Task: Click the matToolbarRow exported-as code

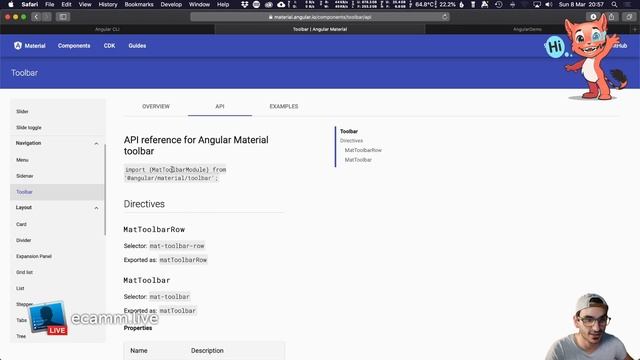Action: tap(183, 260)
